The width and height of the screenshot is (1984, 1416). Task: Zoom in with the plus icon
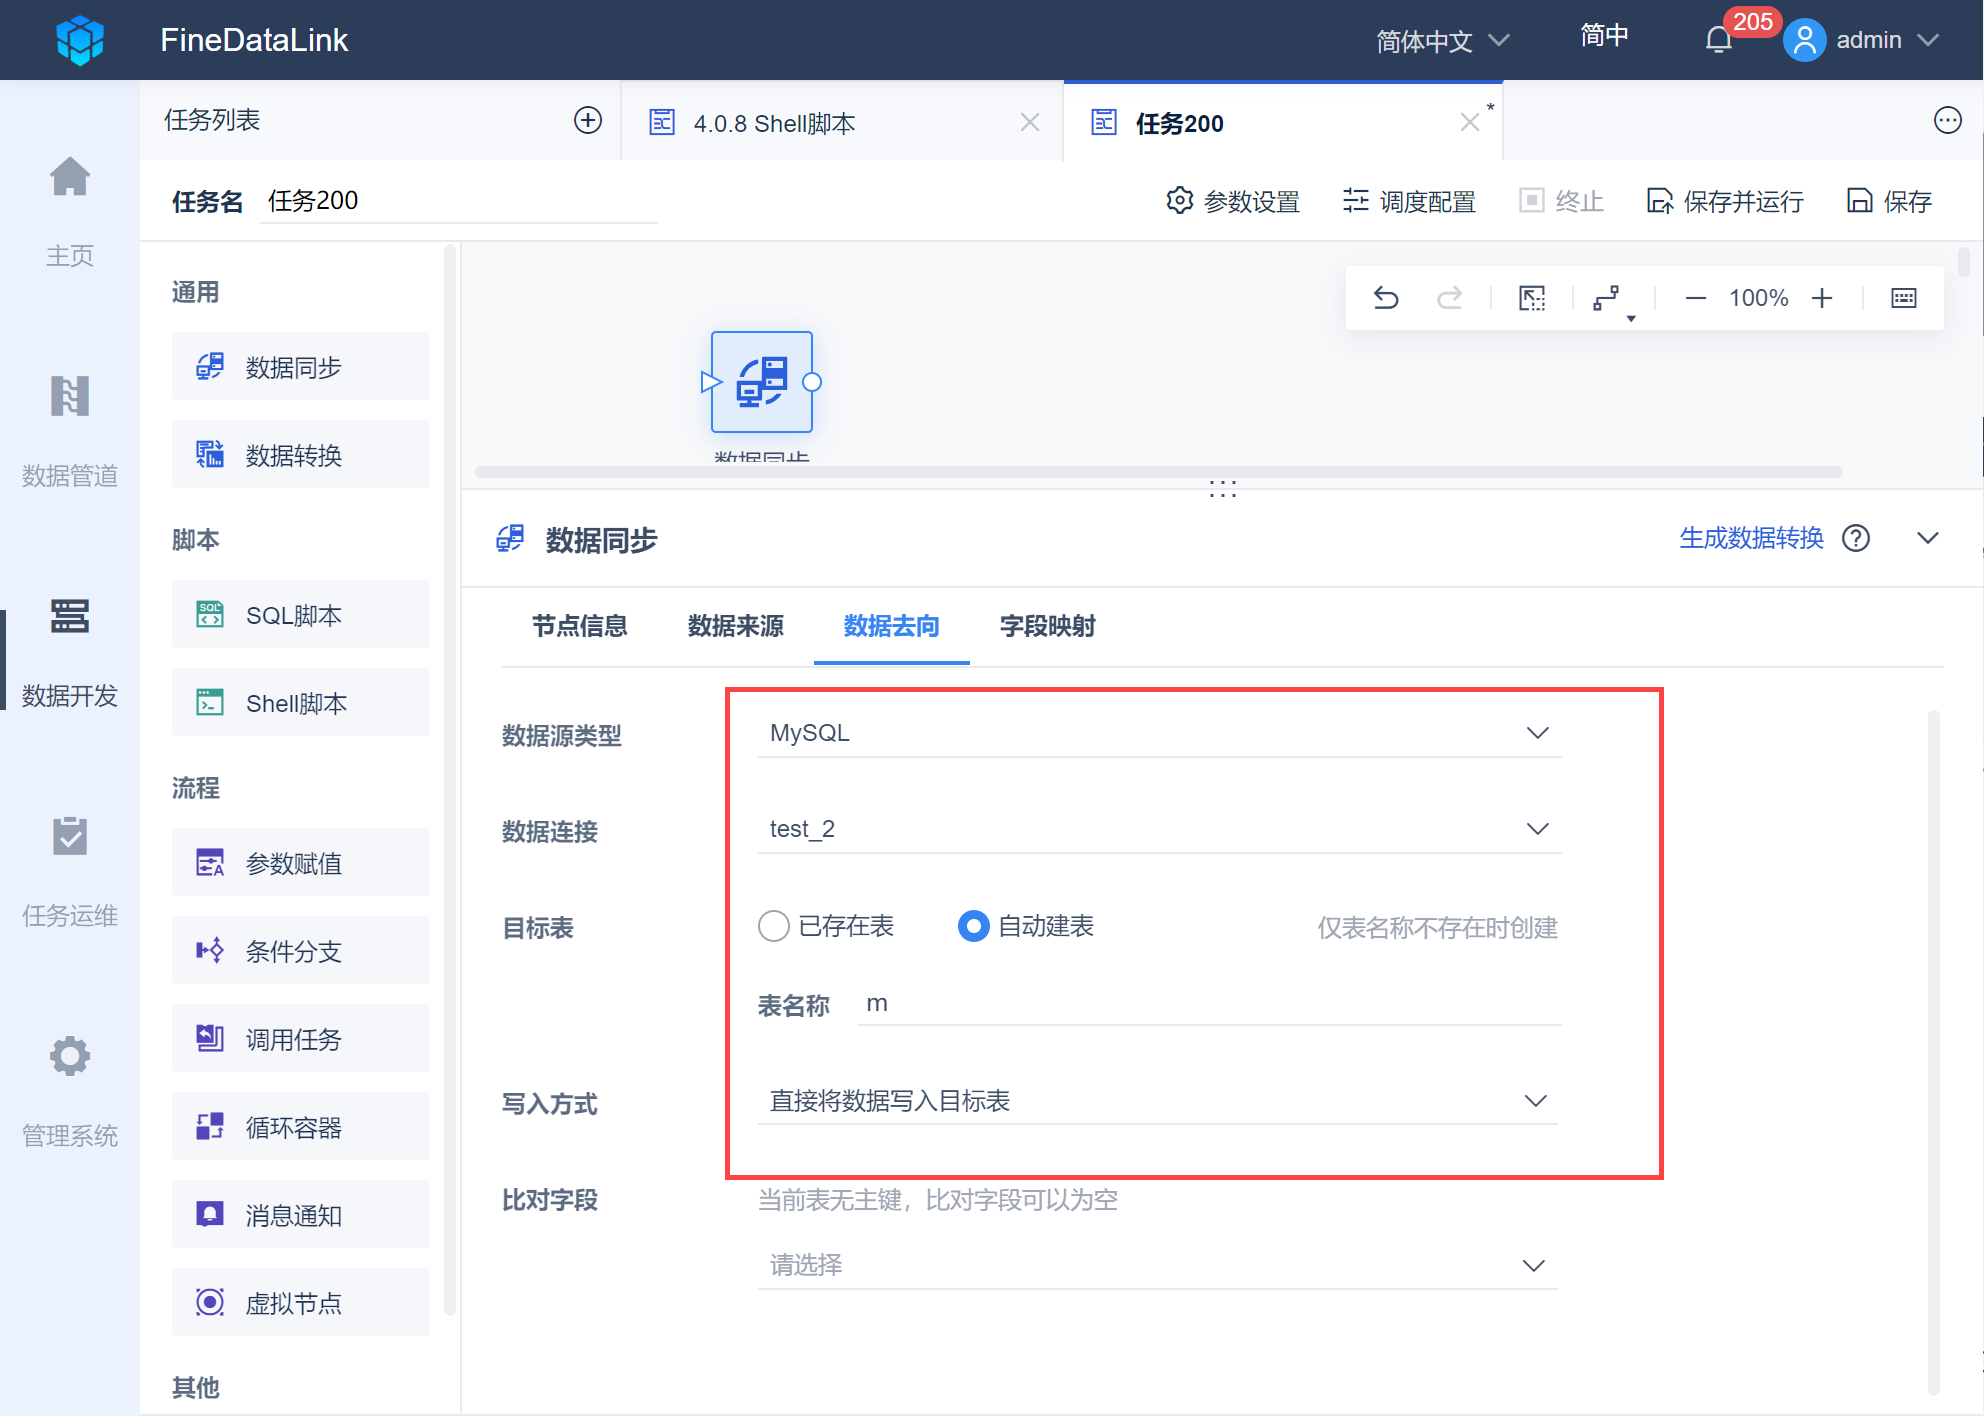(1822, 298)
